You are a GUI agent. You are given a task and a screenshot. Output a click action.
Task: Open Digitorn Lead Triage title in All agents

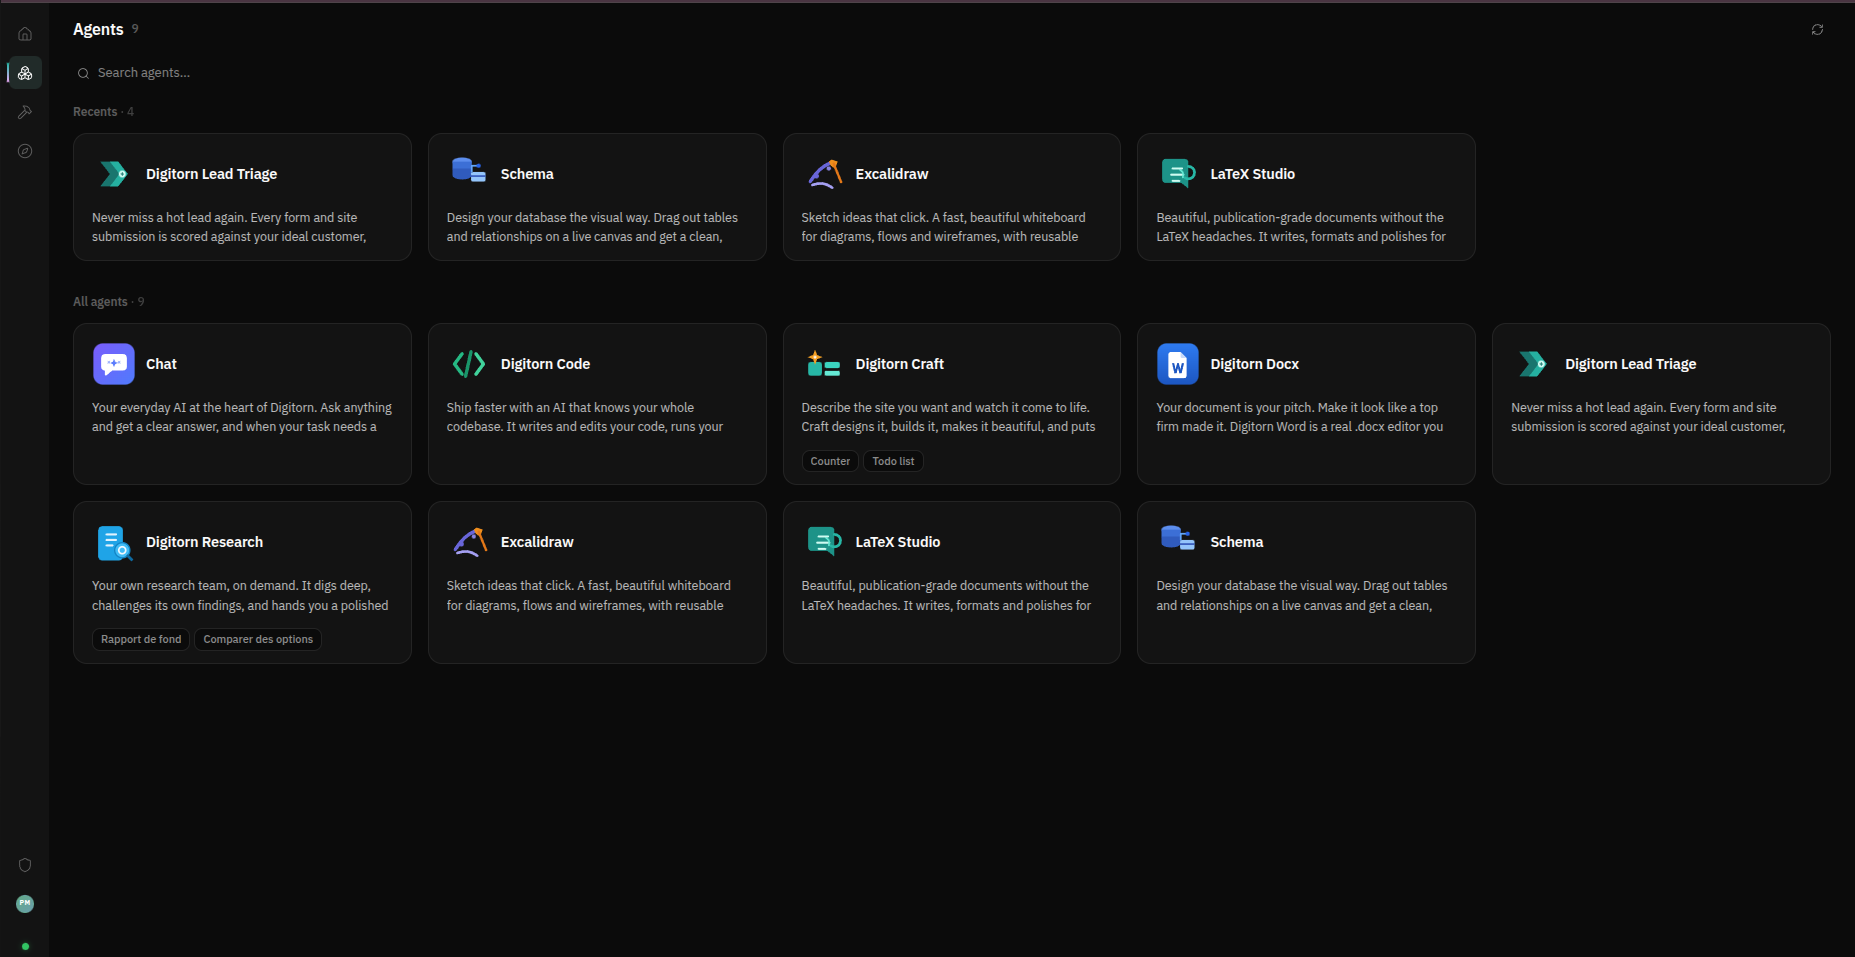point(1631,364)
